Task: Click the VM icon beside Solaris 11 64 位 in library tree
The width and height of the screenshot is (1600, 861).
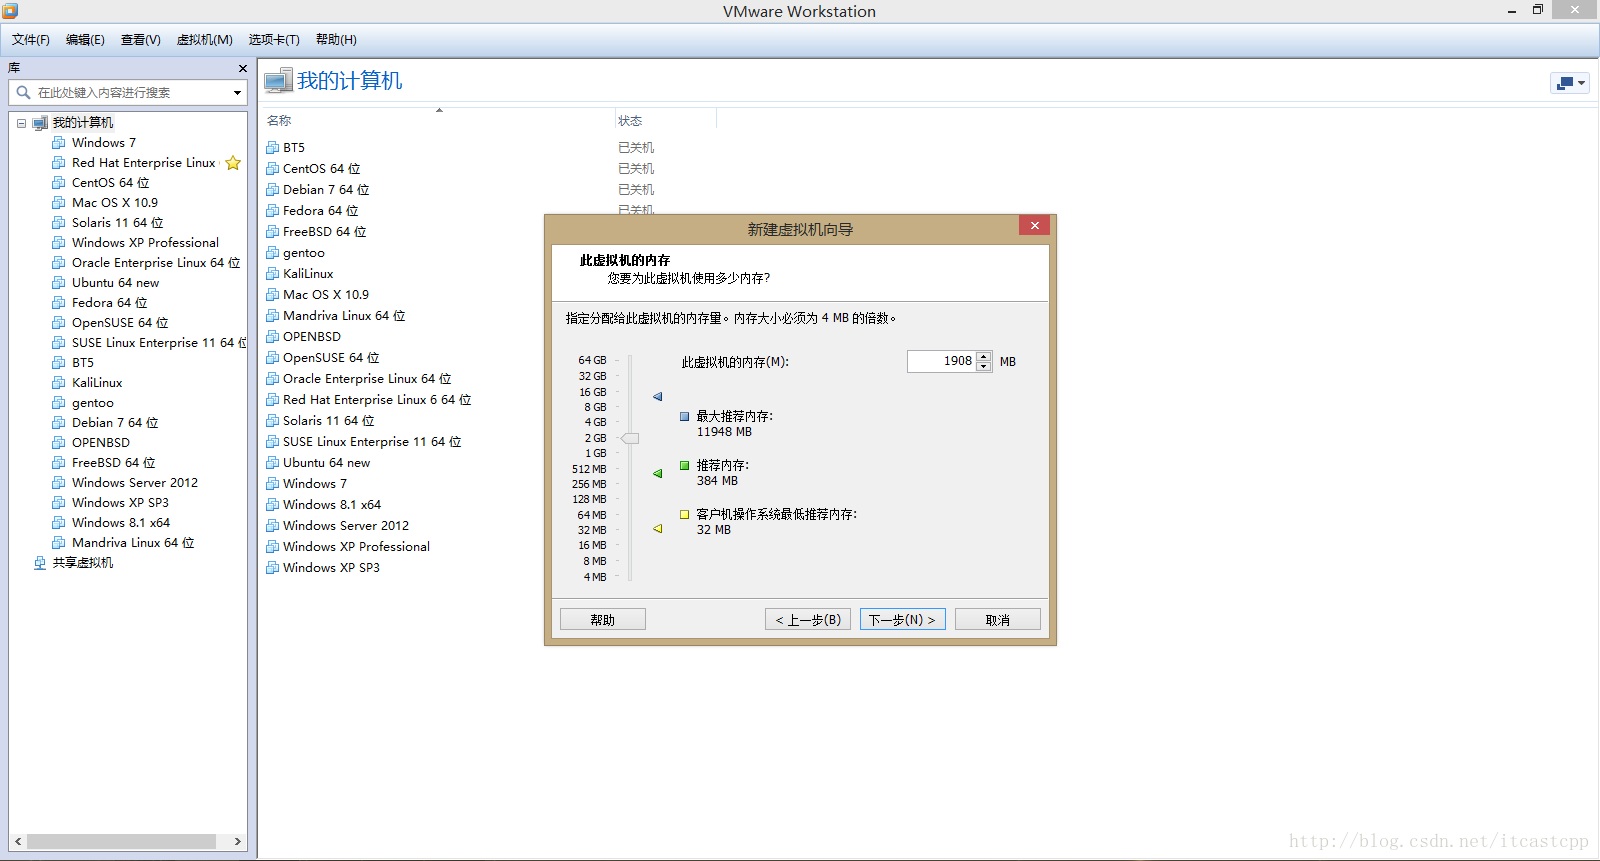Action: coord(59,223)
